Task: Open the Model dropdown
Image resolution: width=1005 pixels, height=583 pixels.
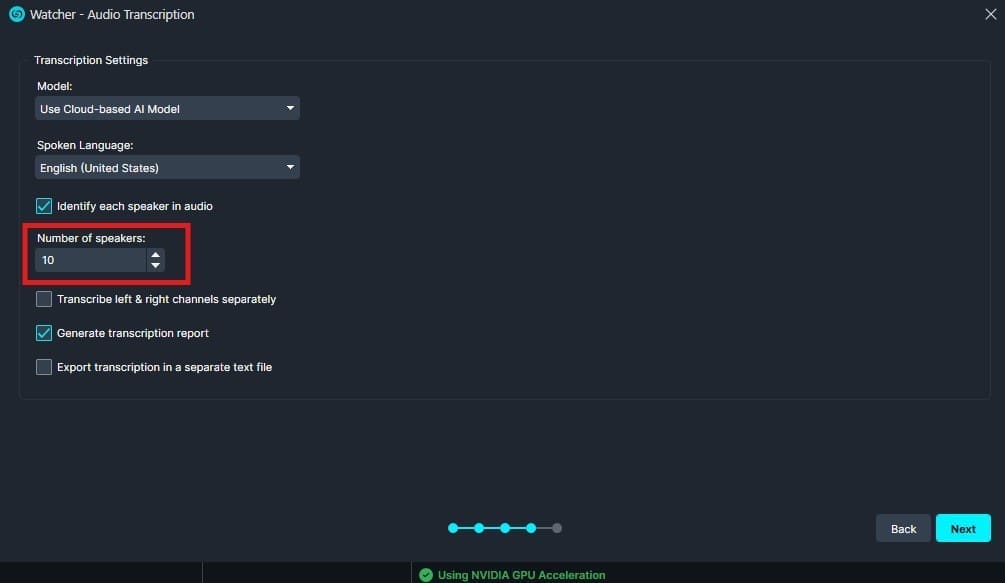Action: (167, 108)
